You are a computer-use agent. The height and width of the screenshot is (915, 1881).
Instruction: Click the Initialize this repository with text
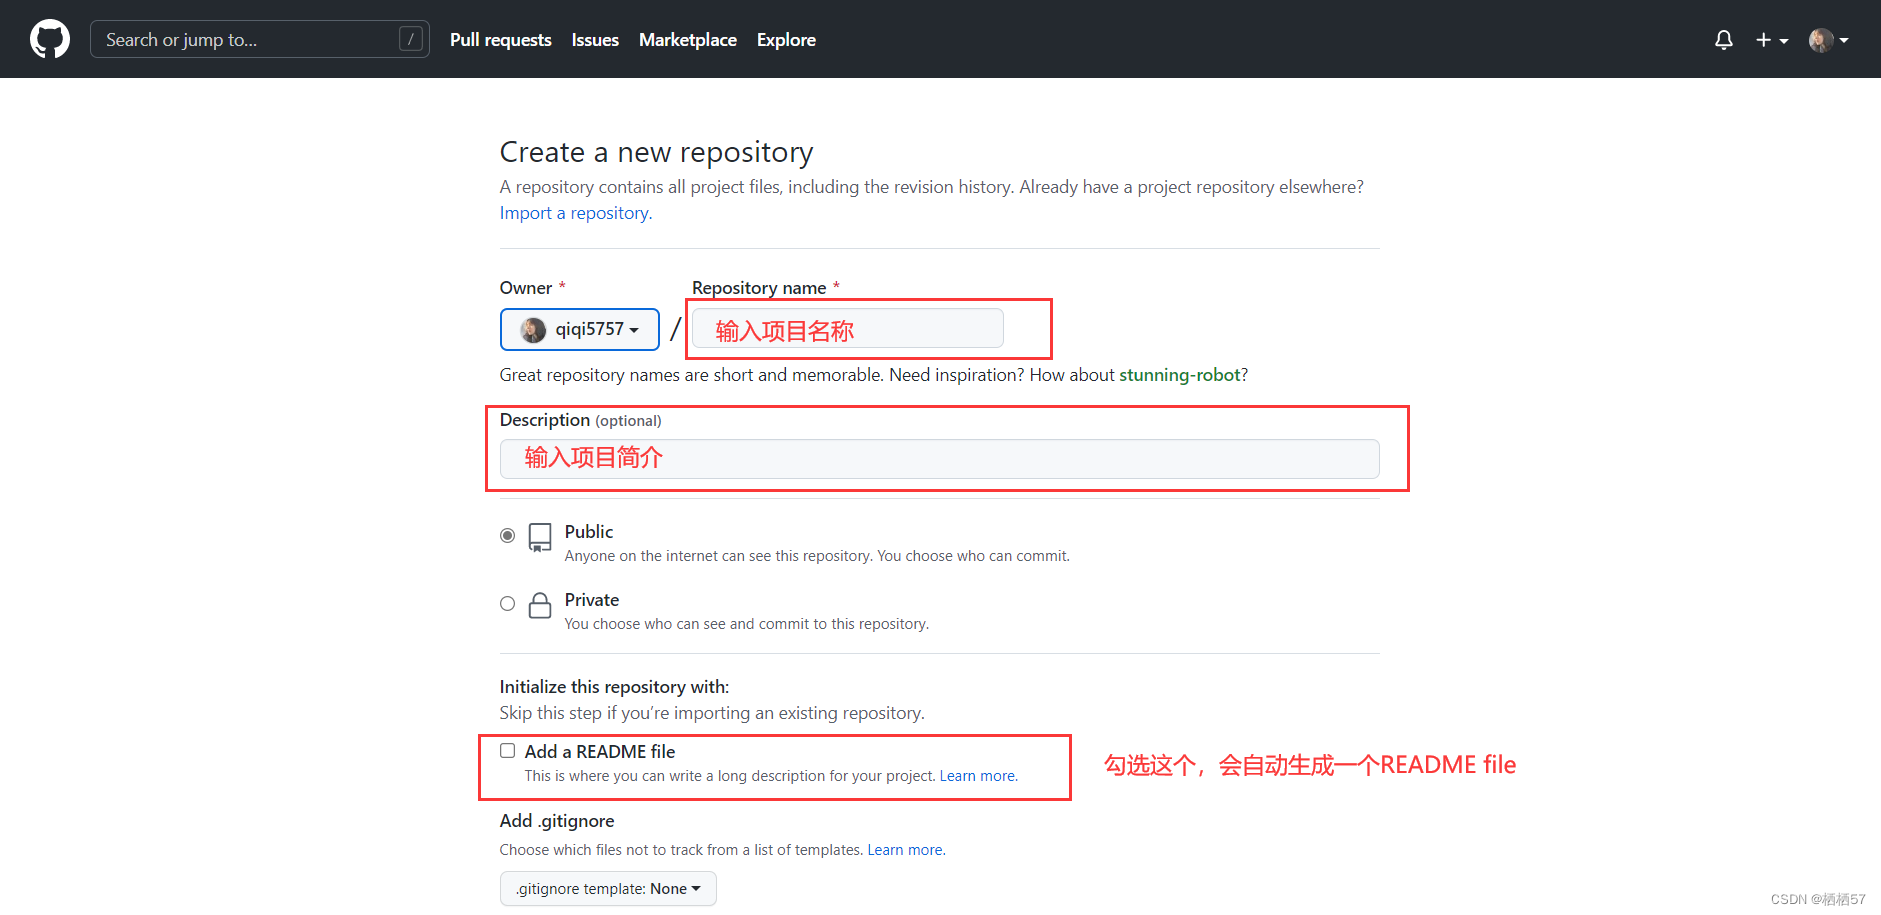[615, 687]
